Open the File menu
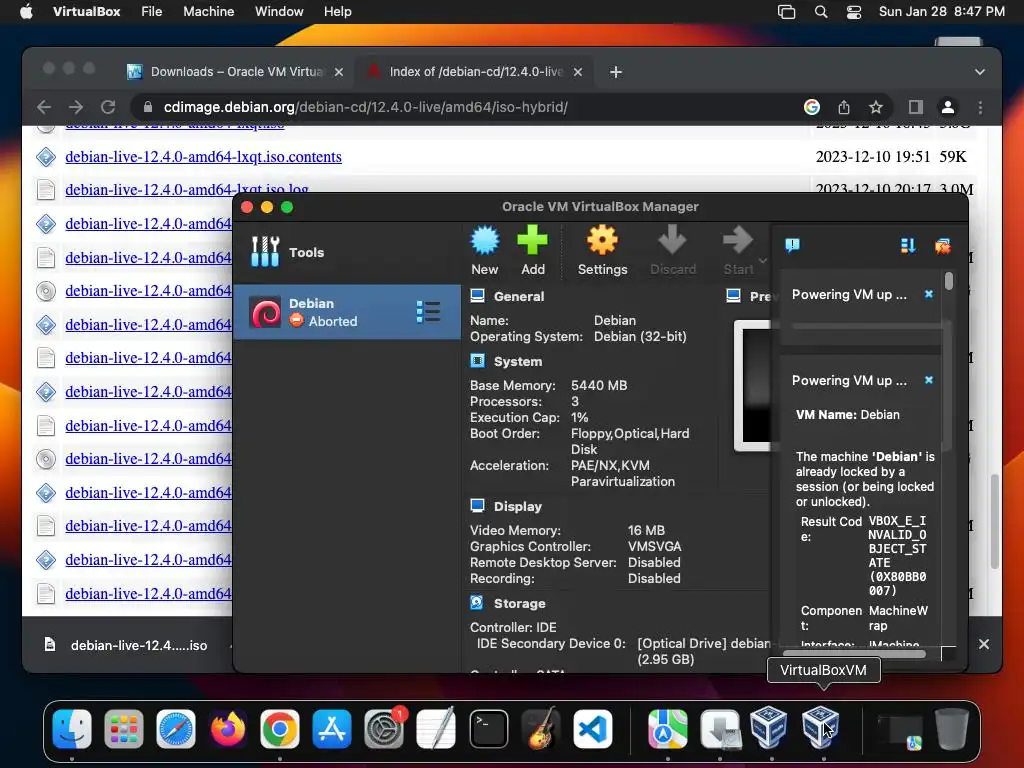Screen dimensions: 1024x768 tap(152, 12)
